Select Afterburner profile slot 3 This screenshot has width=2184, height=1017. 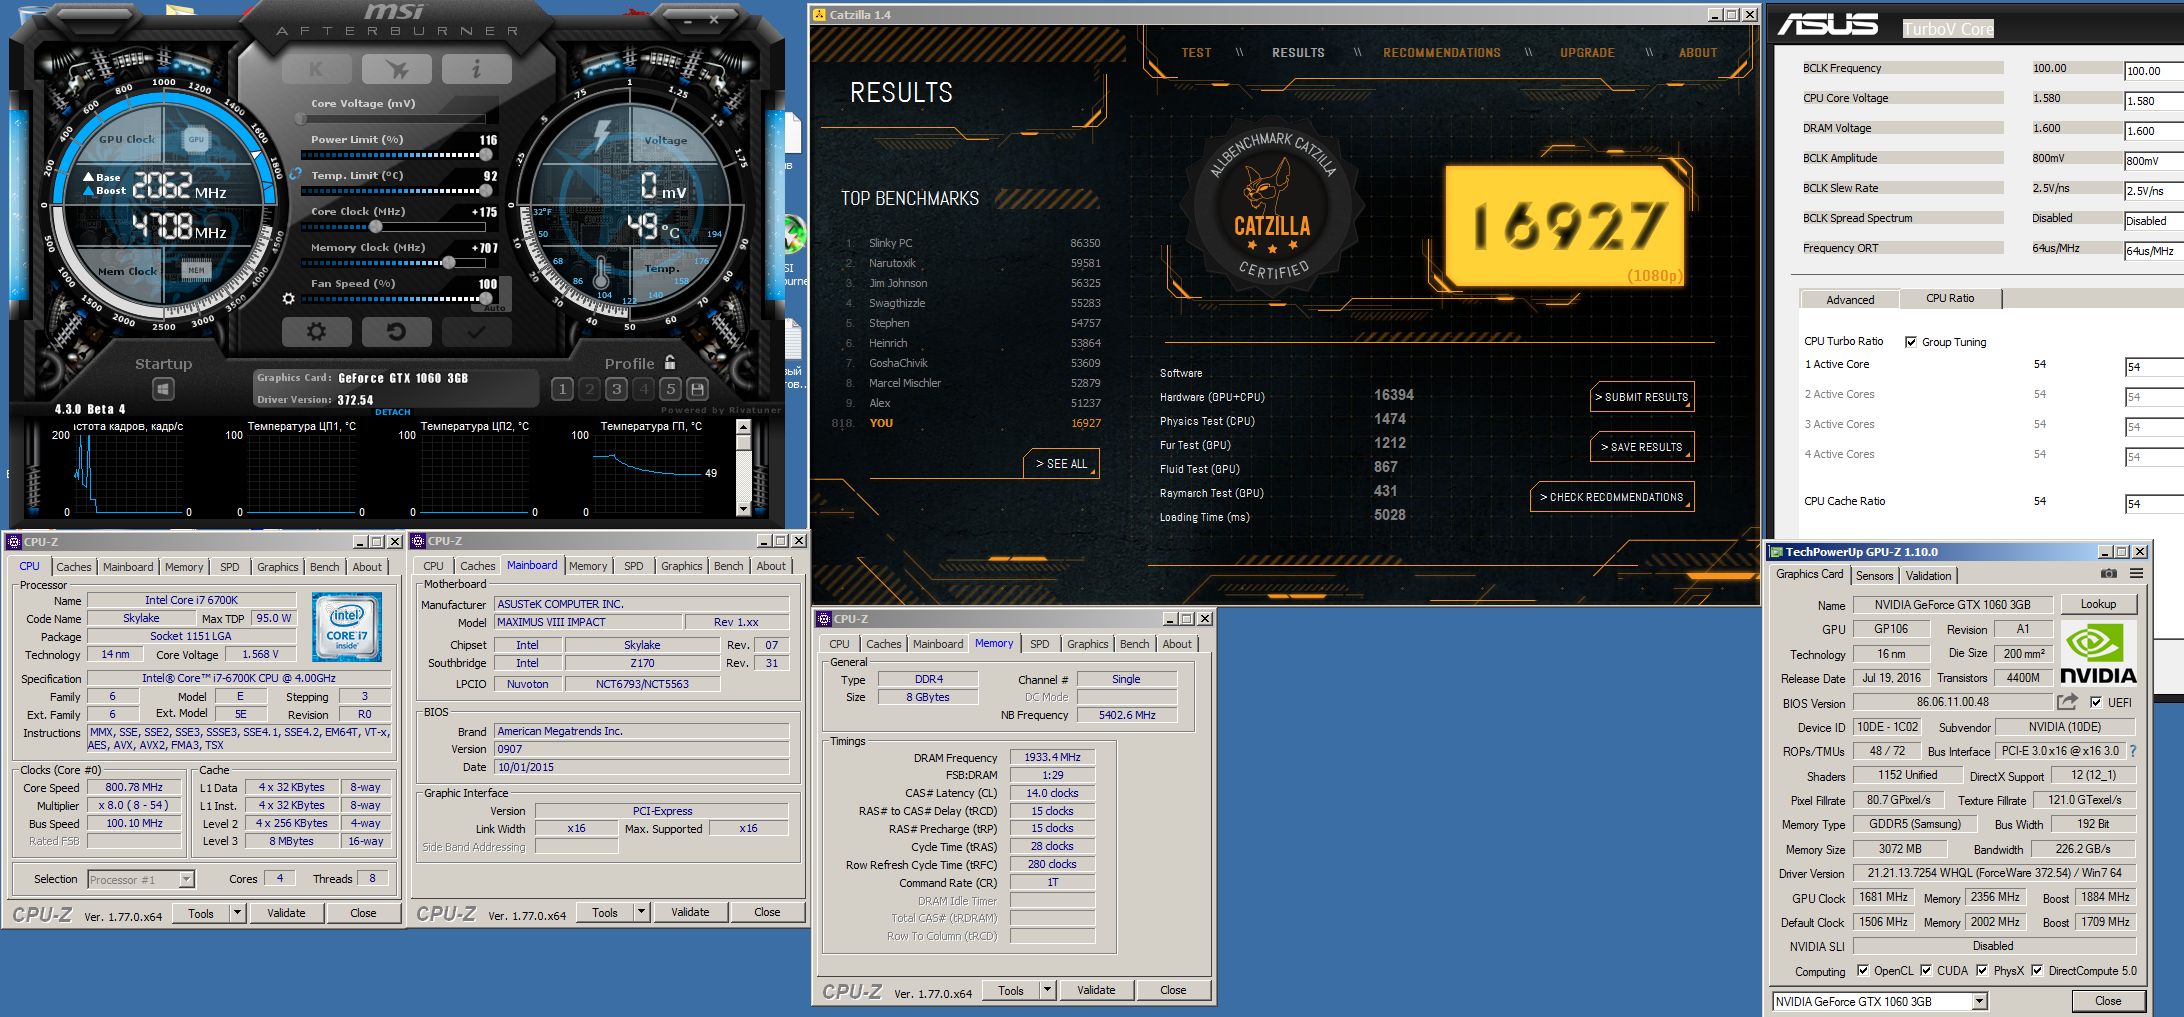click(x=616, y=389)
